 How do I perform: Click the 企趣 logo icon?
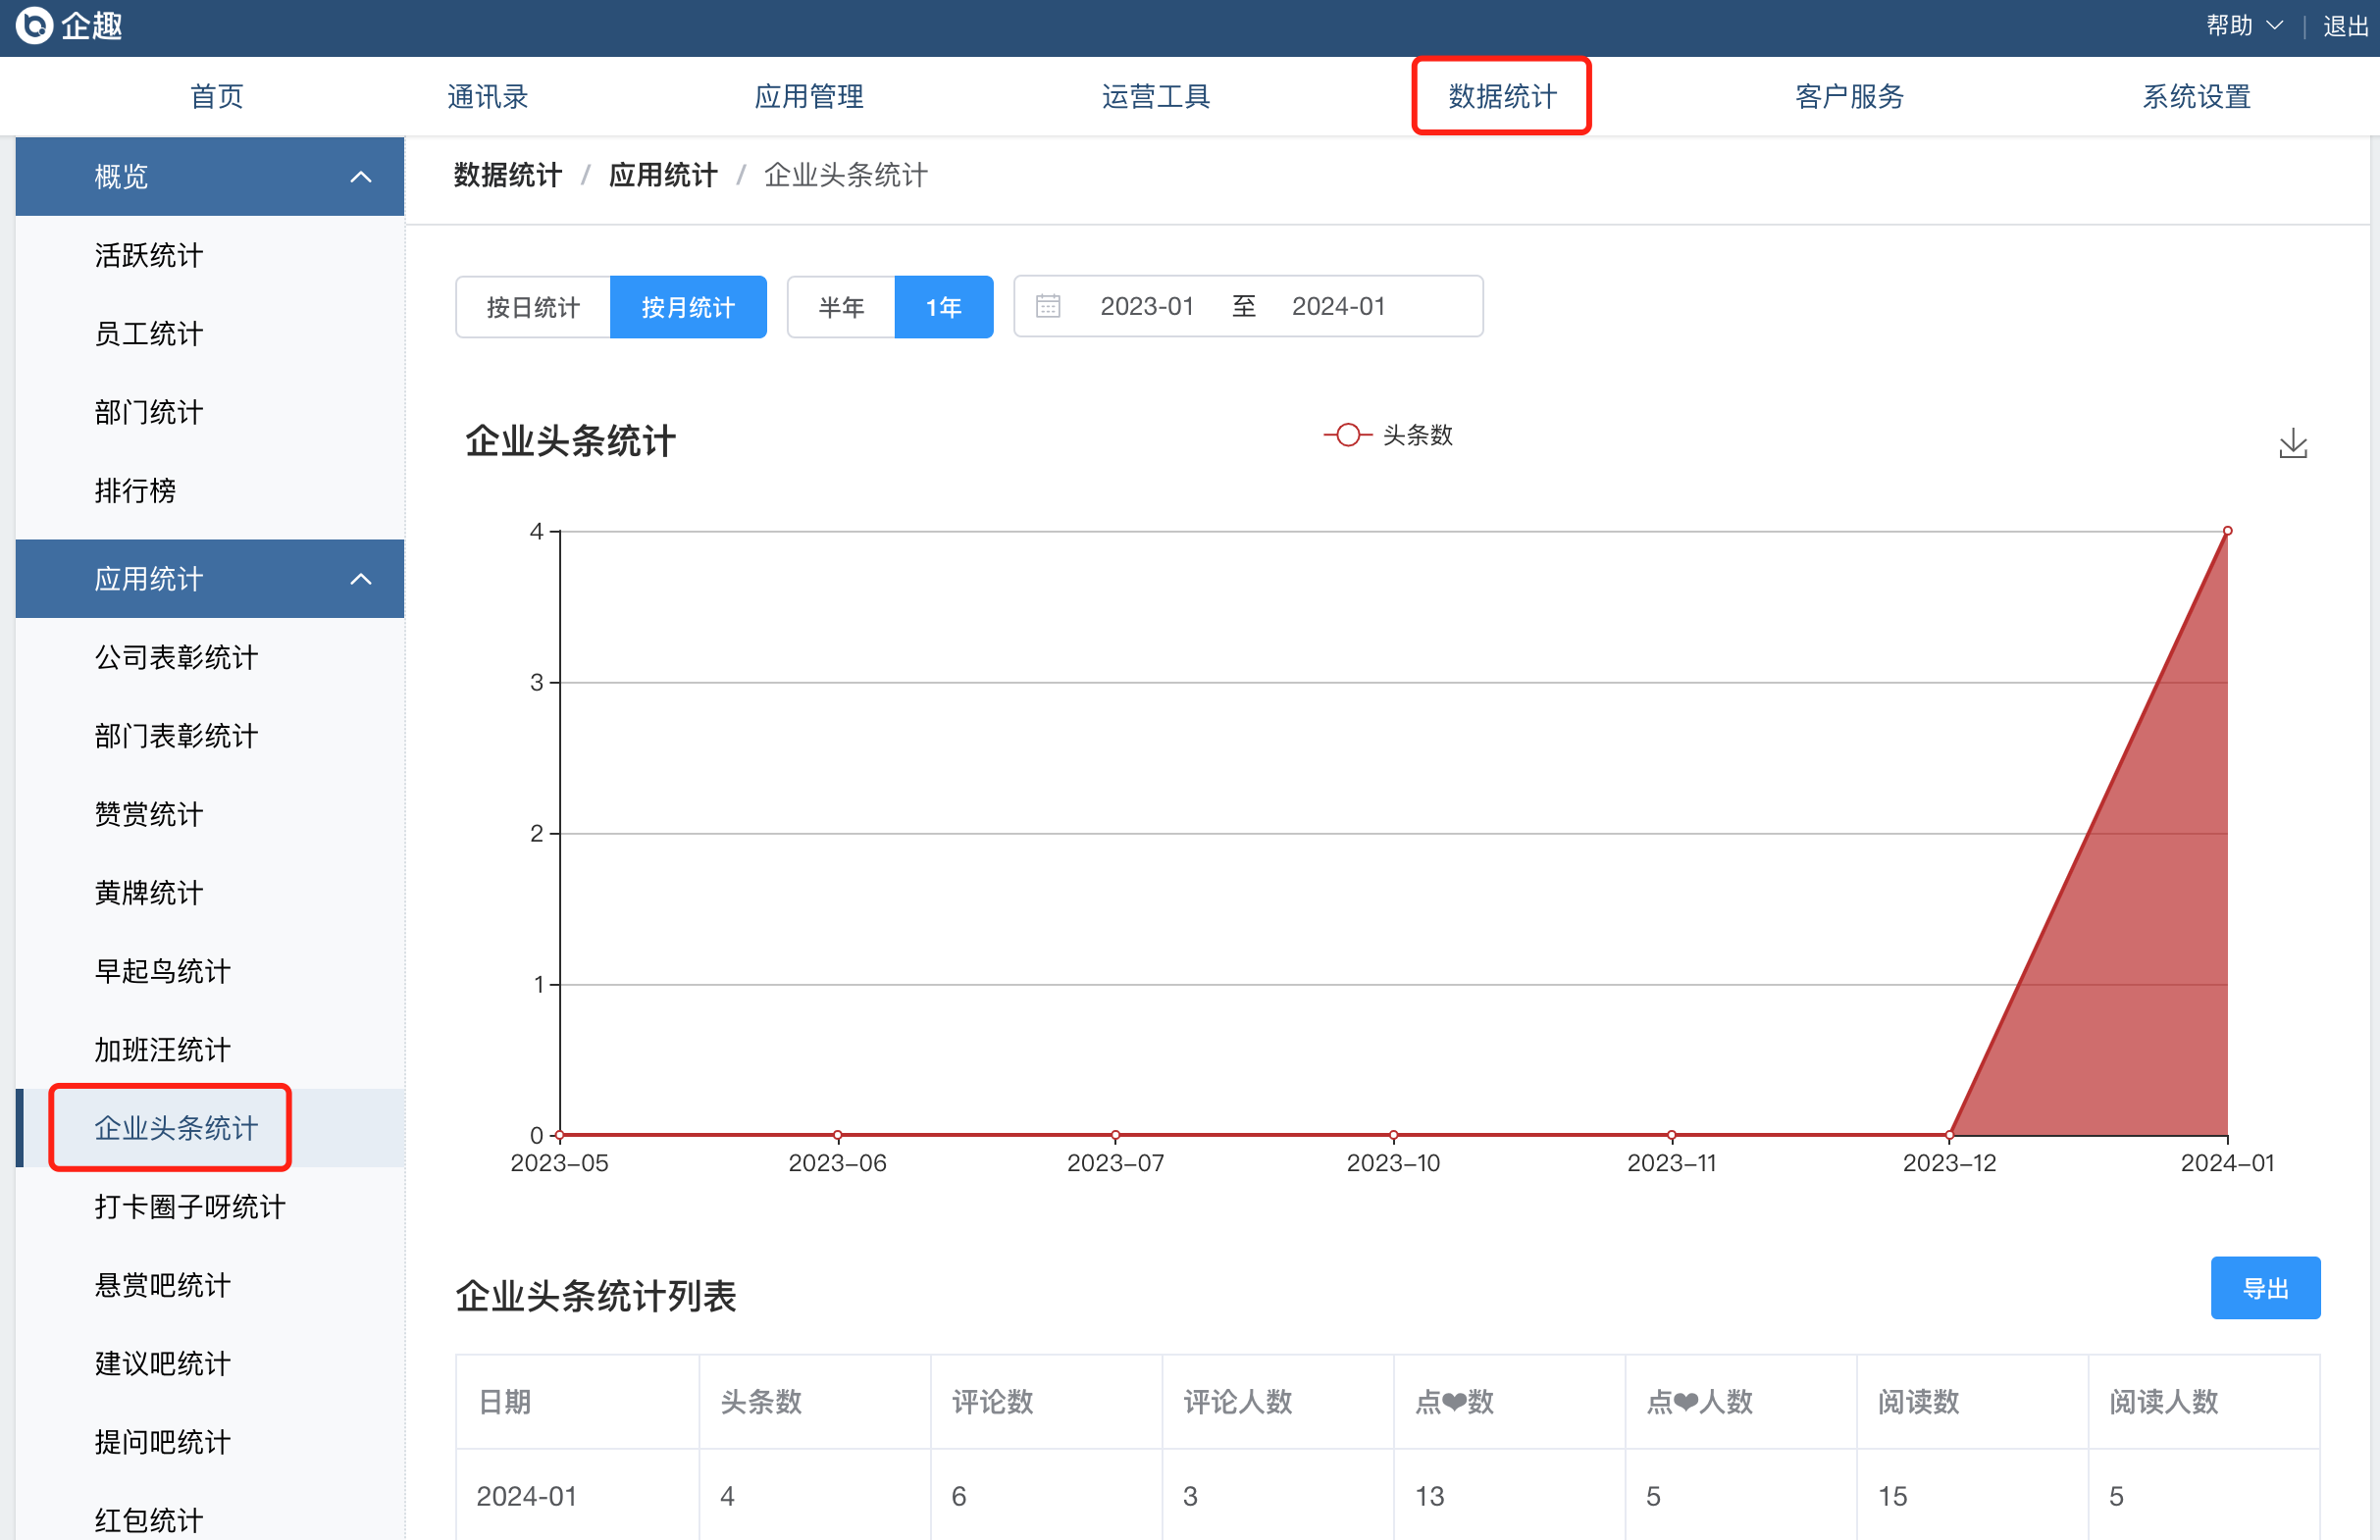pyautogui.click(x=34, y=25)
